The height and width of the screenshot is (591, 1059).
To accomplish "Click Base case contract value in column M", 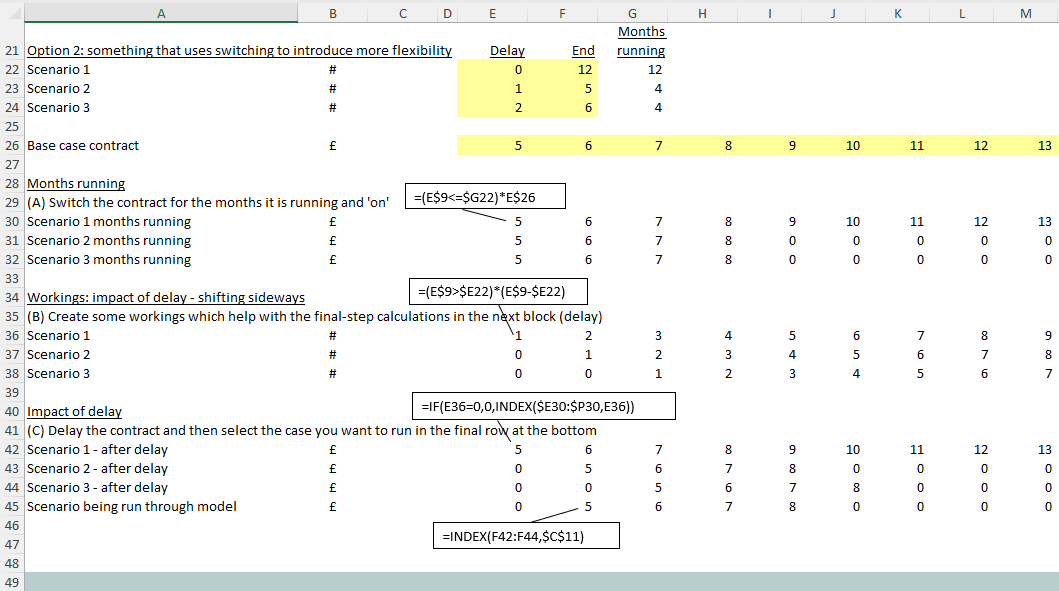I will [x=1025, y=146].
